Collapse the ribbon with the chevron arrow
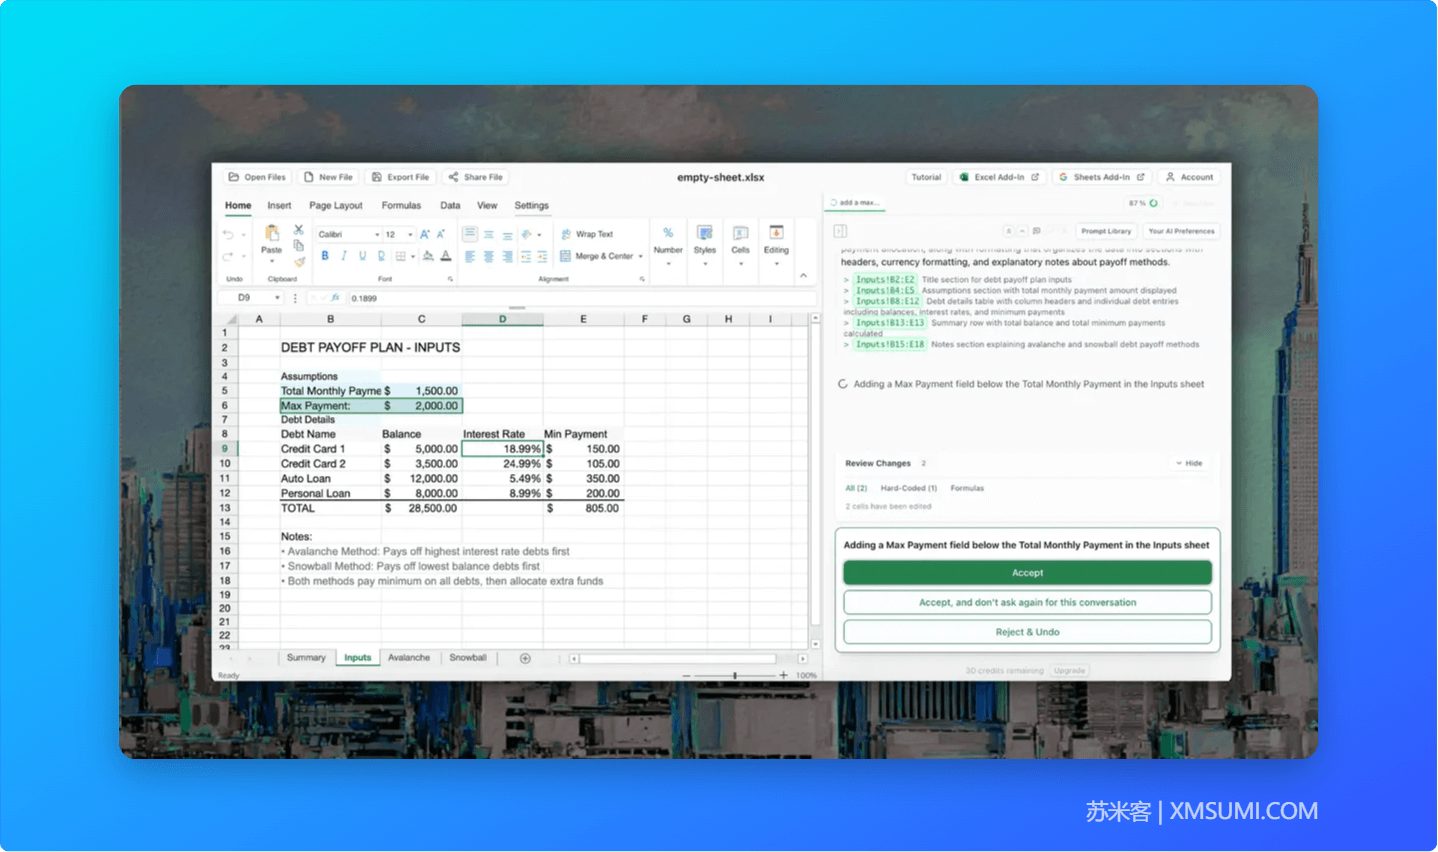The width and height of the screenshot is (1438, 852). coord(803,276)
